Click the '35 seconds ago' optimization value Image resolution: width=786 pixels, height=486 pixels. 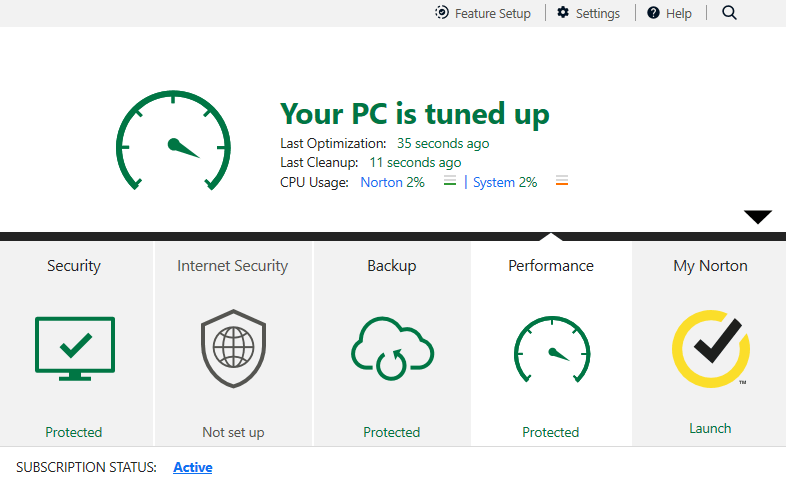tap(443, 143)
